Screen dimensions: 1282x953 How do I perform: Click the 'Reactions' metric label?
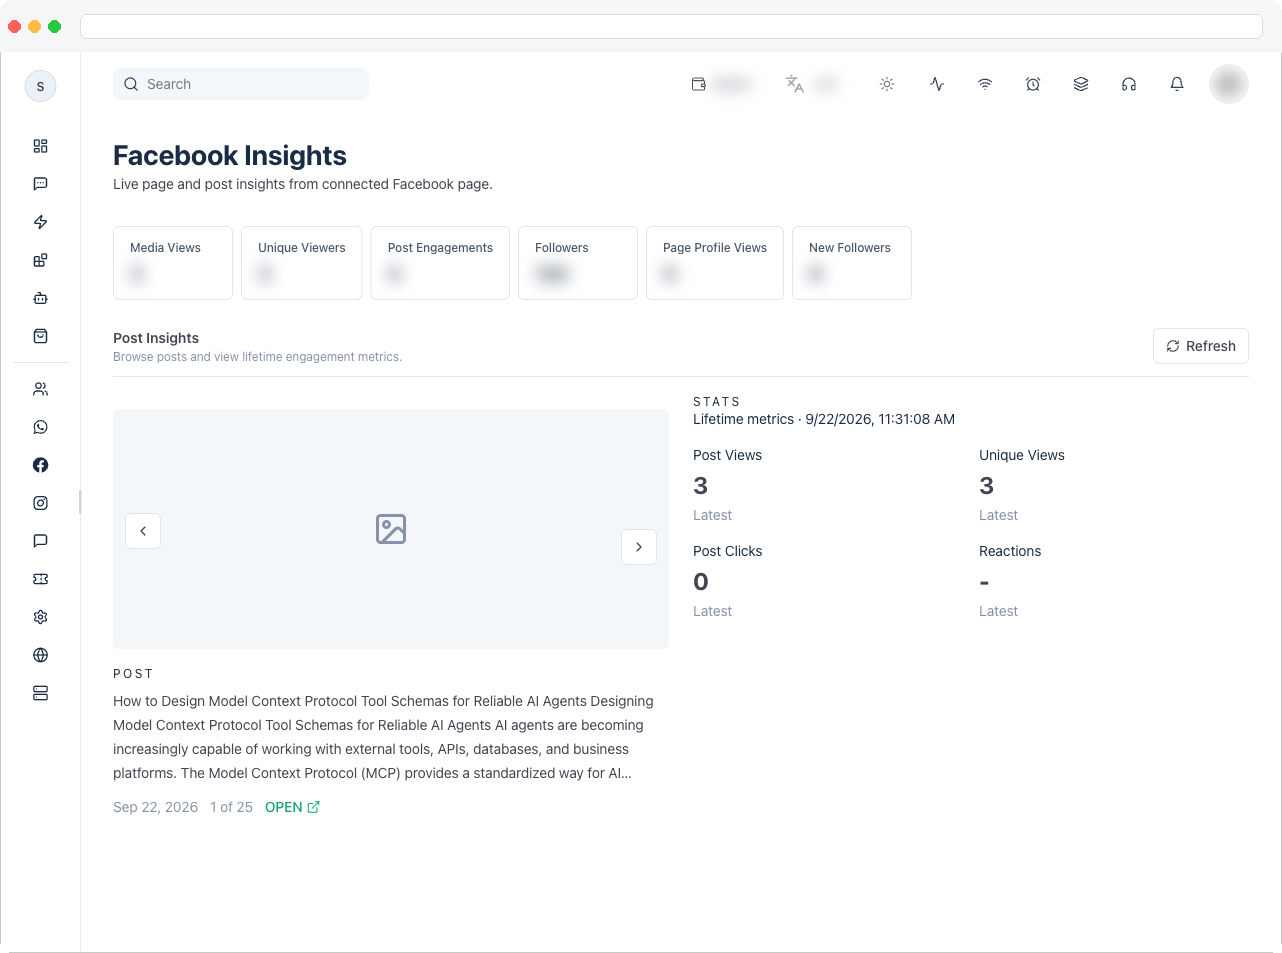point(1010,551)
